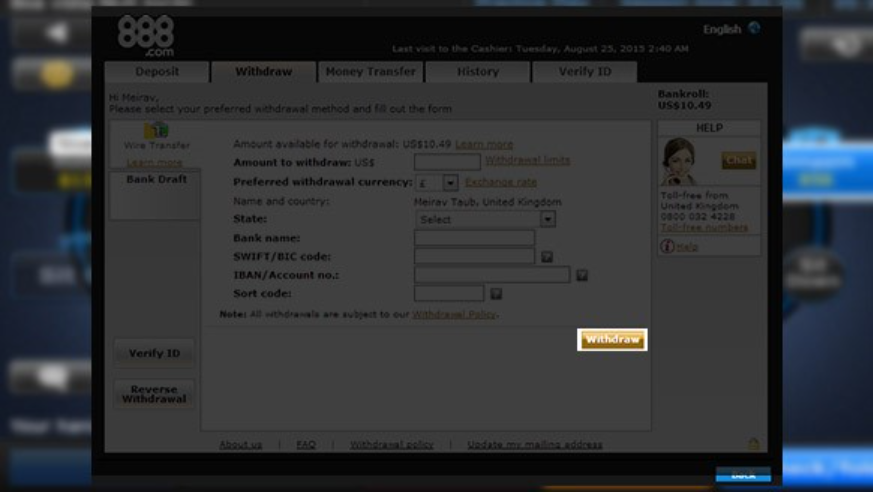The height and width of the screenshot is (492, 873).
Task: Choose the Bank Draft withdrawal method
Action: point(155,195)
